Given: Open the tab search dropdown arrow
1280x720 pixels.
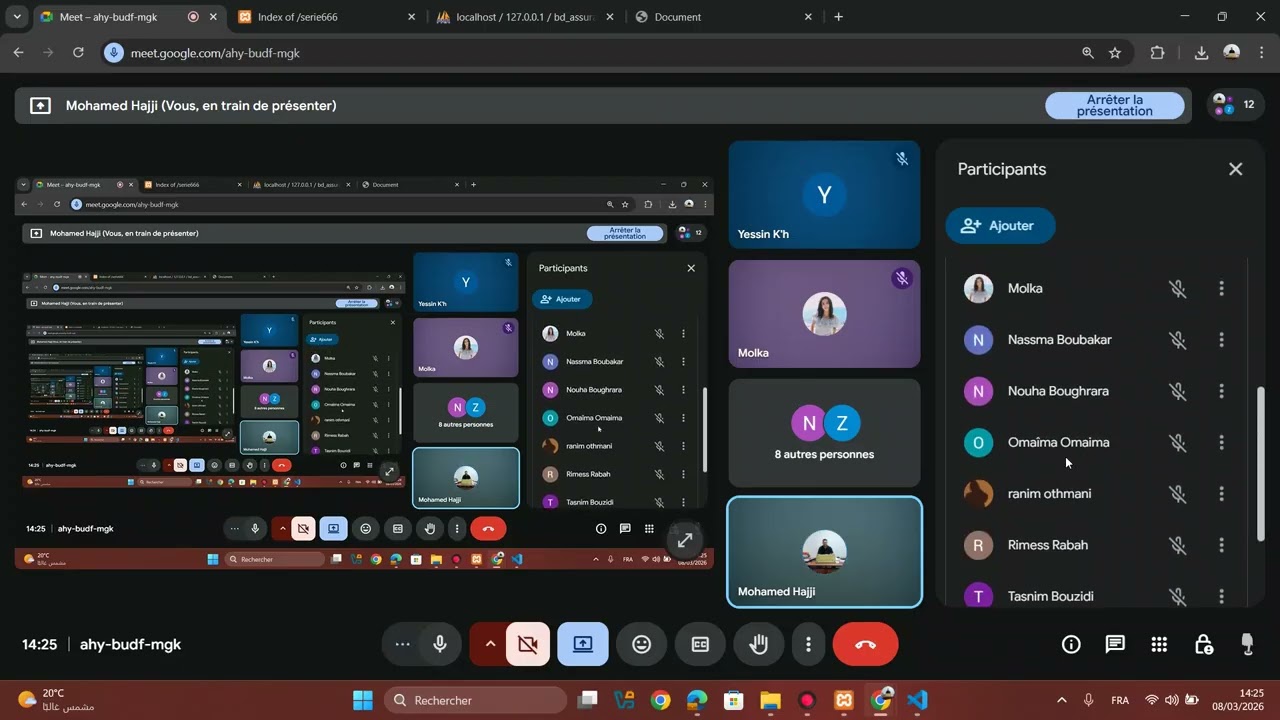Looking at the screenshot, I should point(16,17).
